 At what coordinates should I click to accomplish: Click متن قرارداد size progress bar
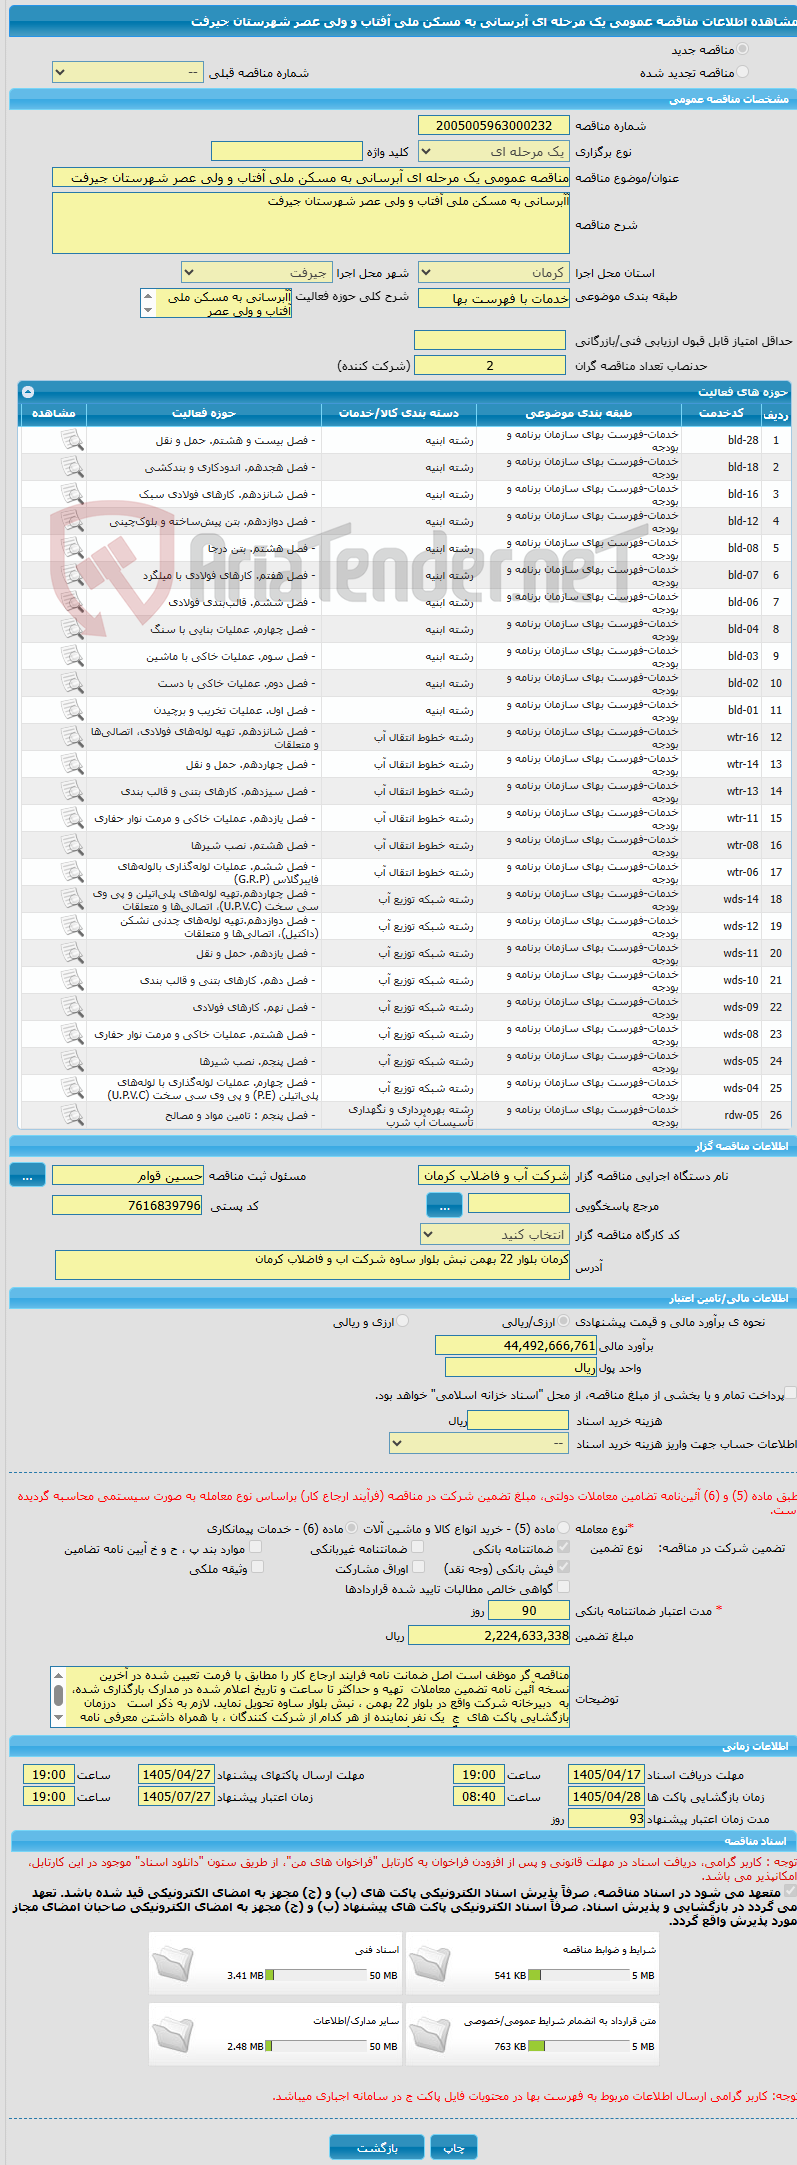pos(579,2046)
